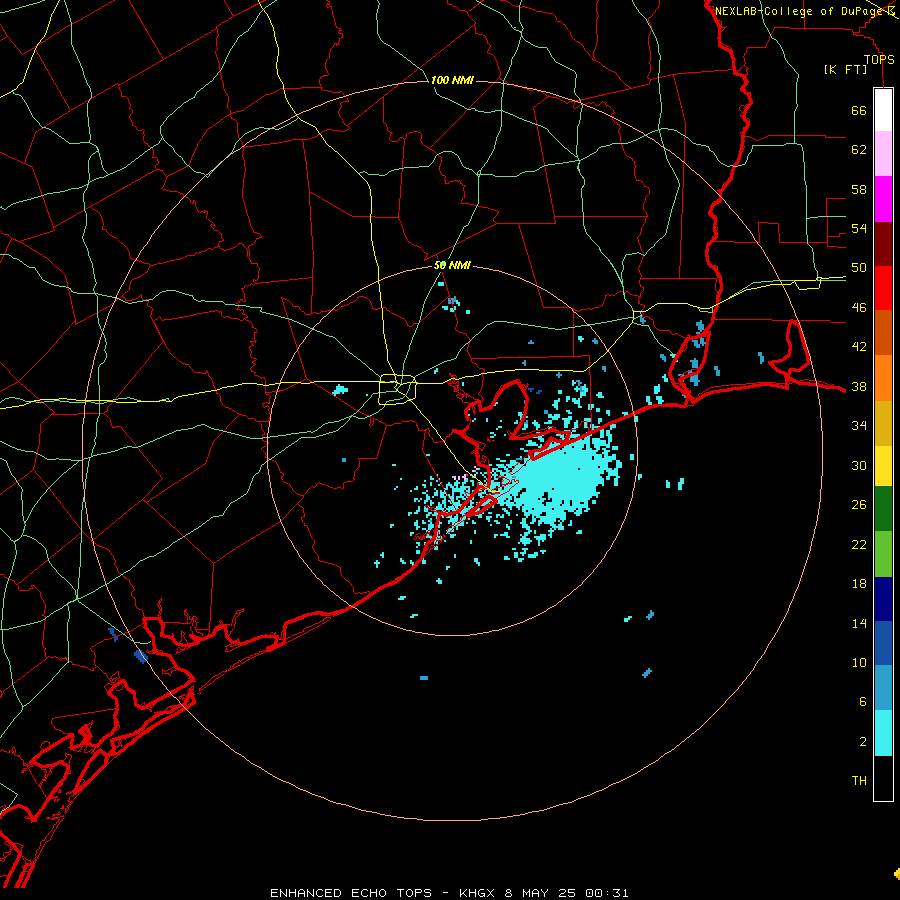This screenshot has height=900, width=900.
Task: Click the 00:31 timestamp
Action: pyautogui.click(x=607, y=893)
